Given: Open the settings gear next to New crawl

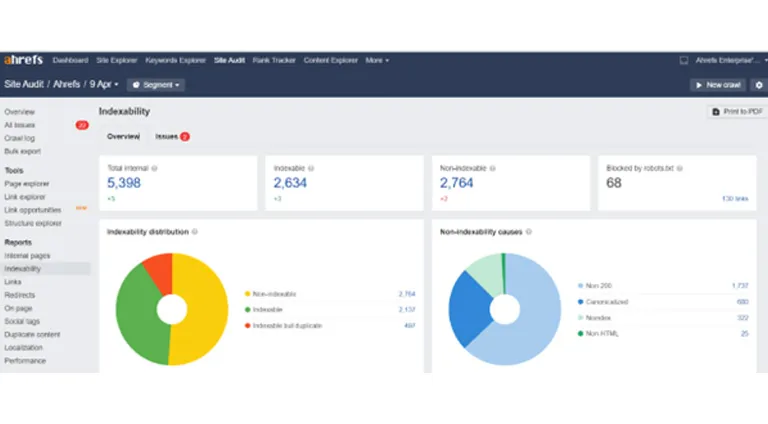Looking at the screenshot, I should (759, 85).
